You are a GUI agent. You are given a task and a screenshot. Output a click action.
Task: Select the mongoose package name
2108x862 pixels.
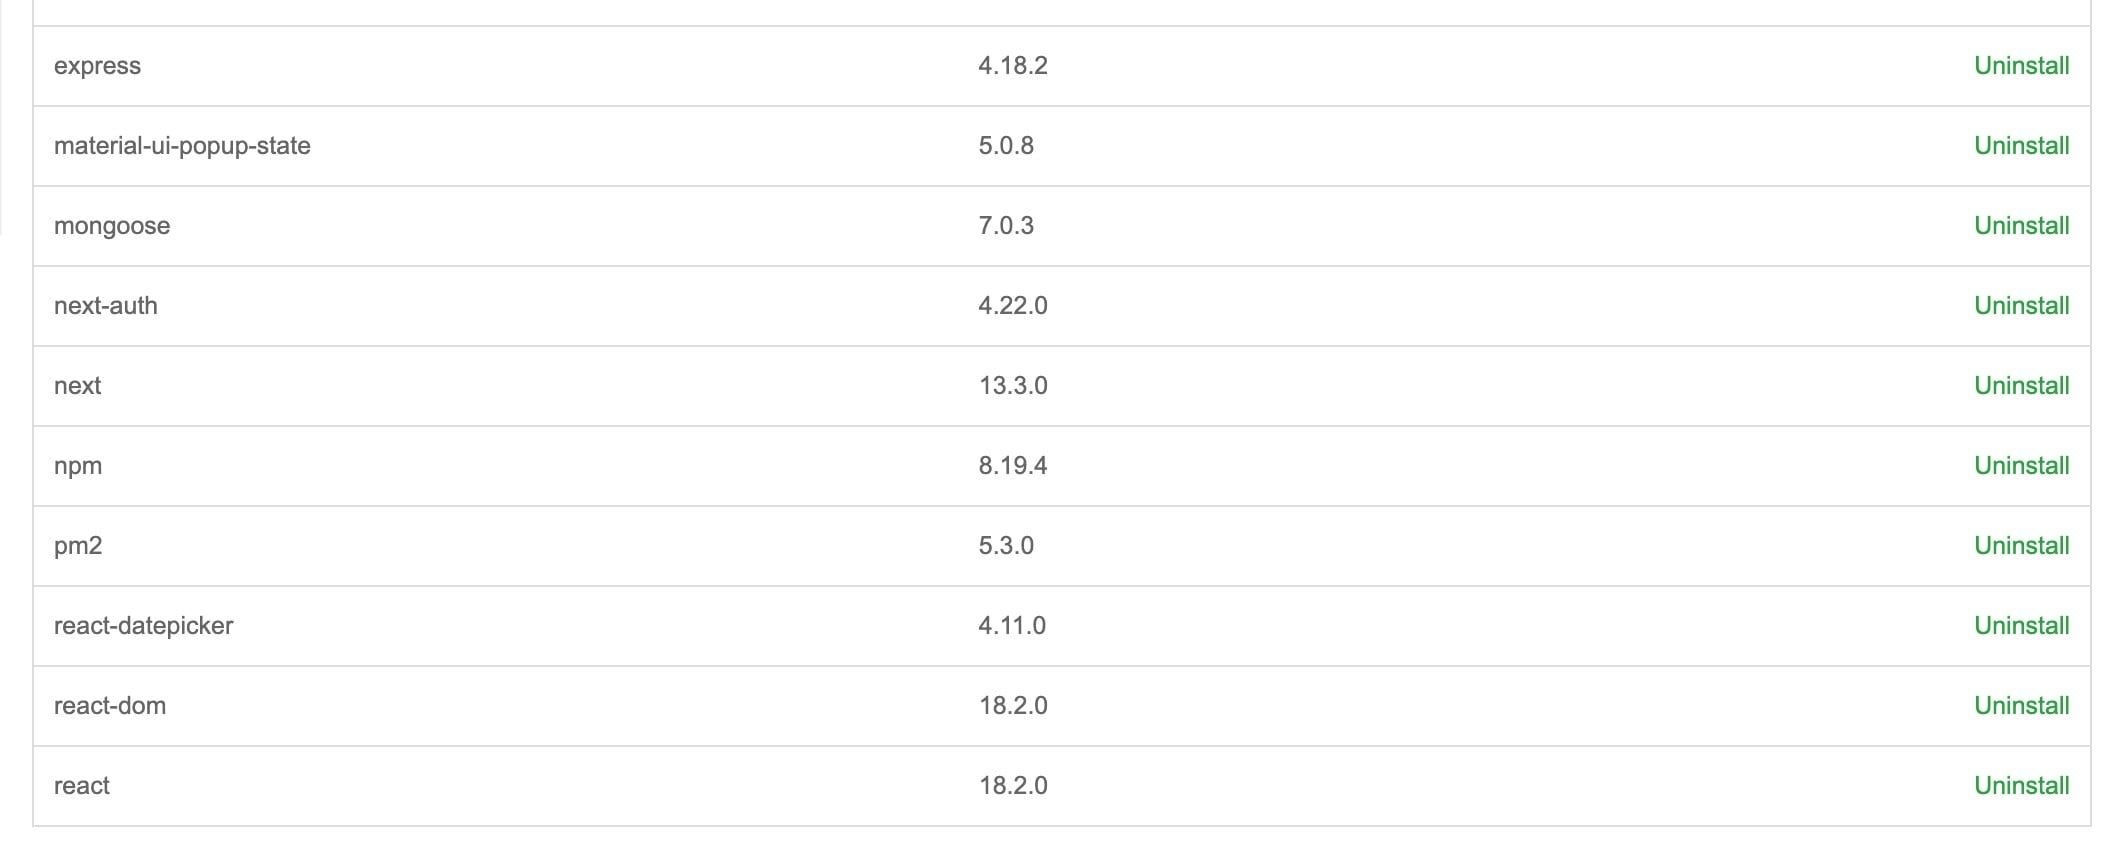tap(112, 226)
